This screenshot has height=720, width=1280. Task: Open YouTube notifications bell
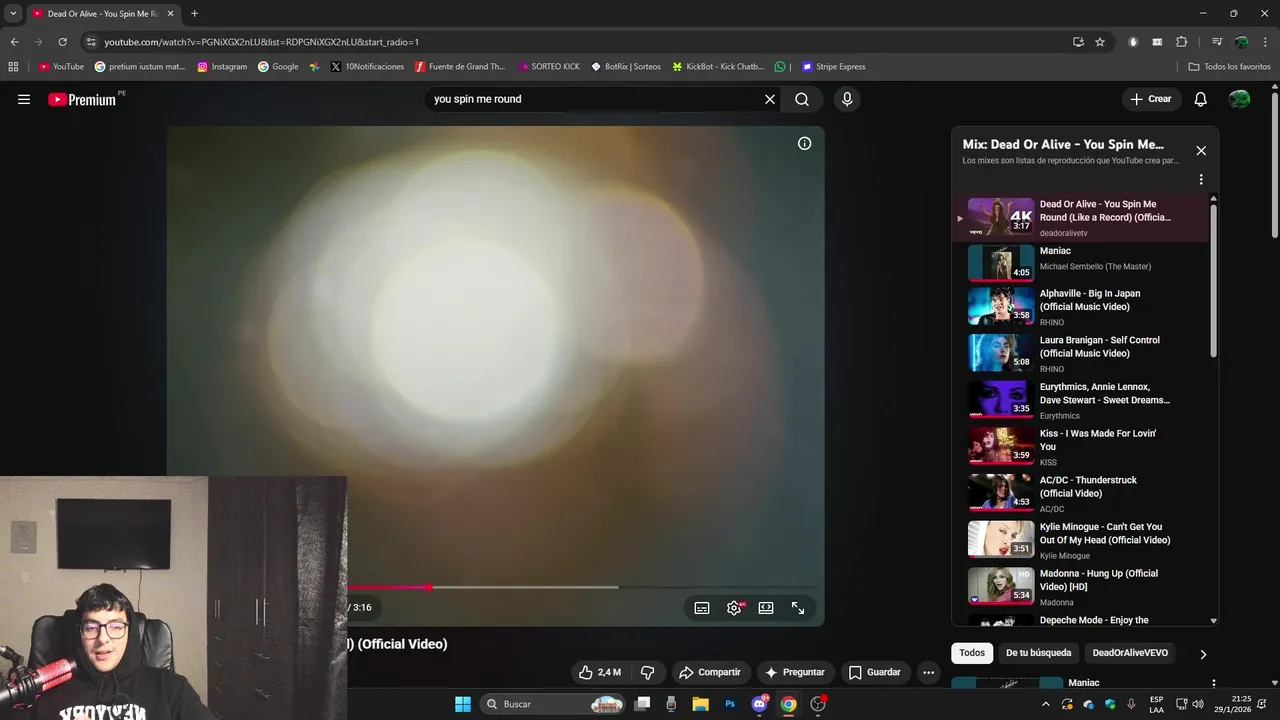[x=1201, y=99]
